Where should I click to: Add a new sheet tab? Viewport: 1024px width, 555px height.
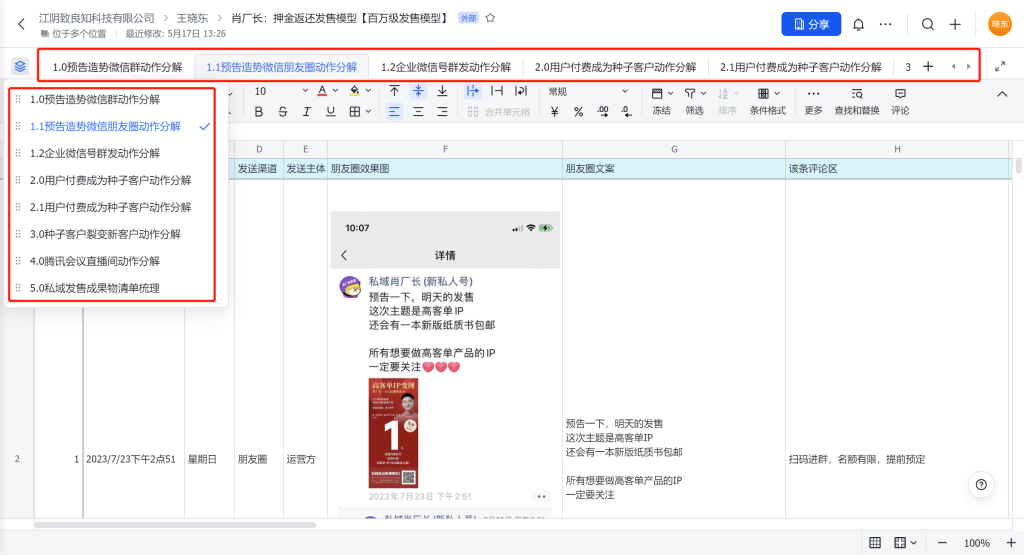point(928,67)
